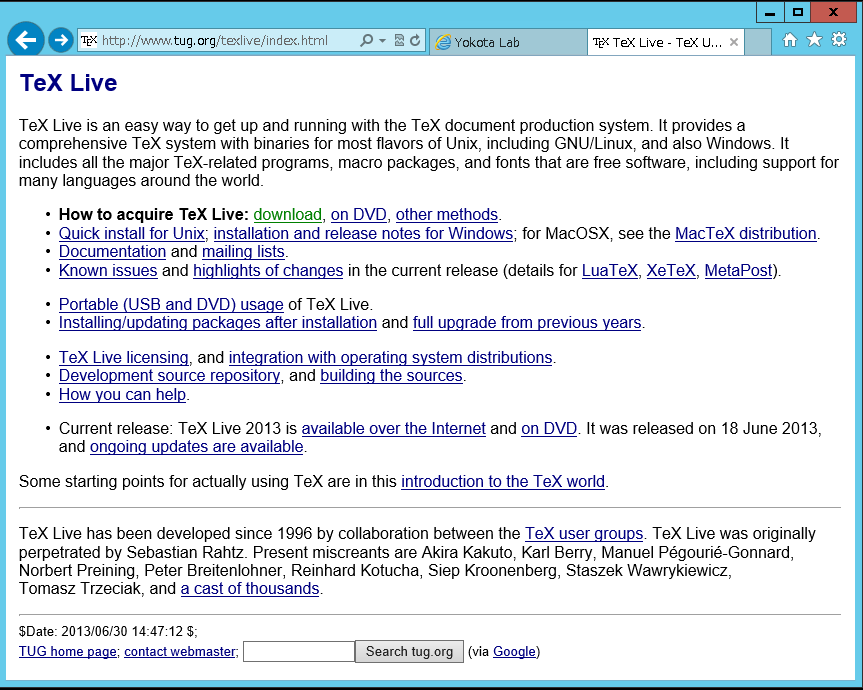
Task: Toggle the Compatibility View icon
Action: click(x=399, y=41)
